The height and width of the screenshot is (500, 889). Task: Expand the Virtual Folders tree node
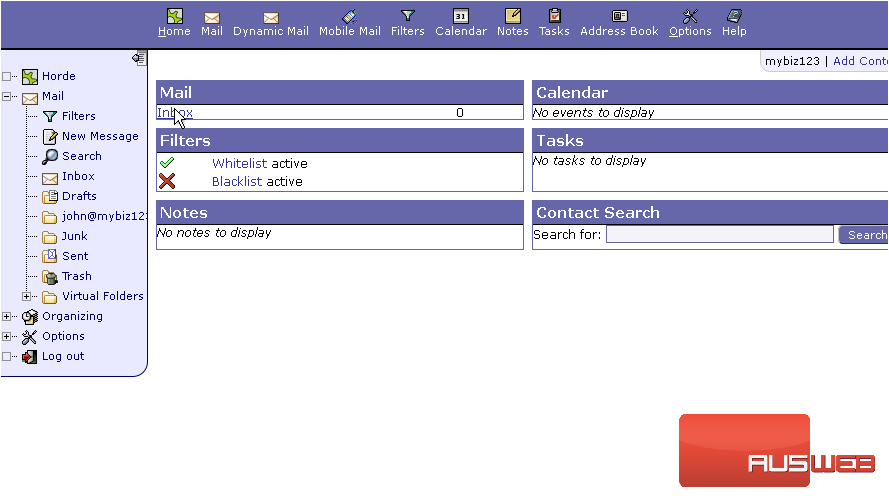tap(27, 297)
